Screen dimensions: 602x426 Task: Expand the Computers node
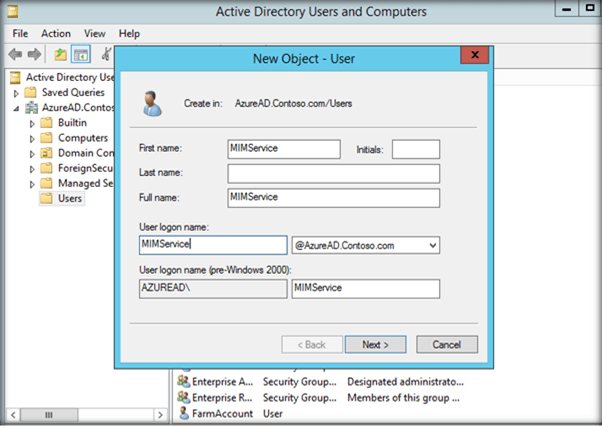click(32, 139)
